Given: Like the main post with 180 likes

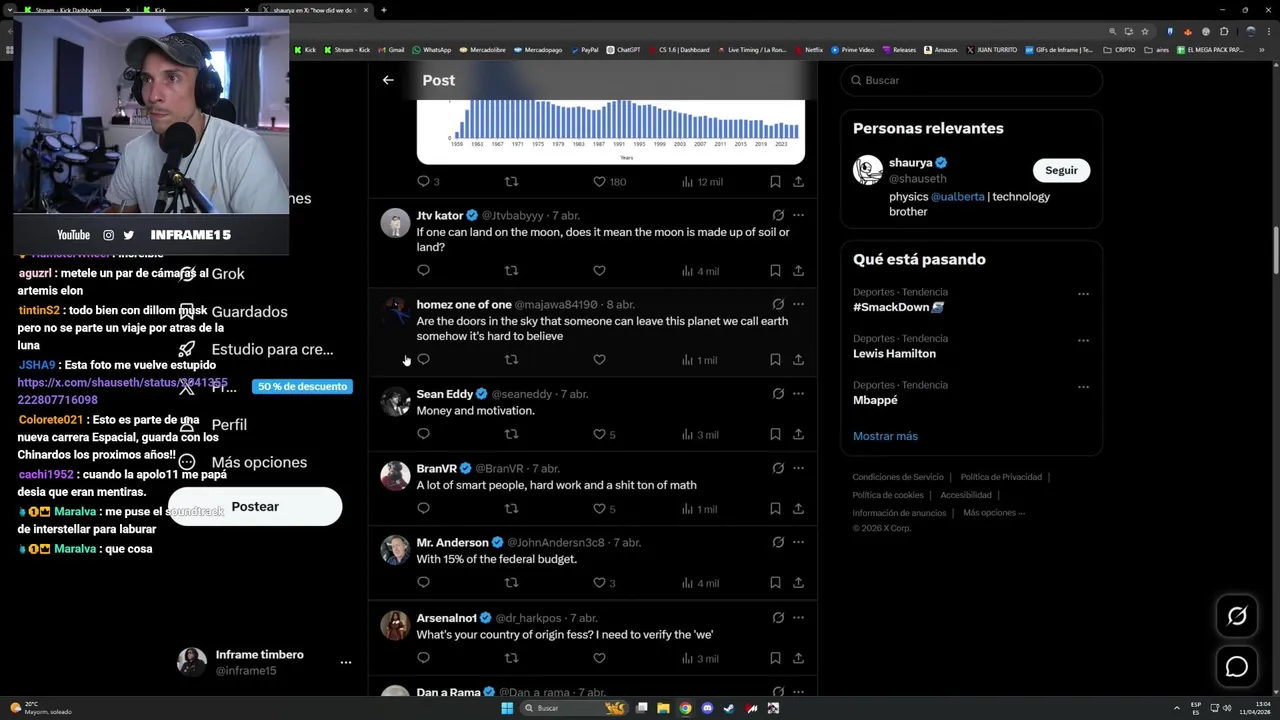Looking at the screenshot, I should (609, 182).
